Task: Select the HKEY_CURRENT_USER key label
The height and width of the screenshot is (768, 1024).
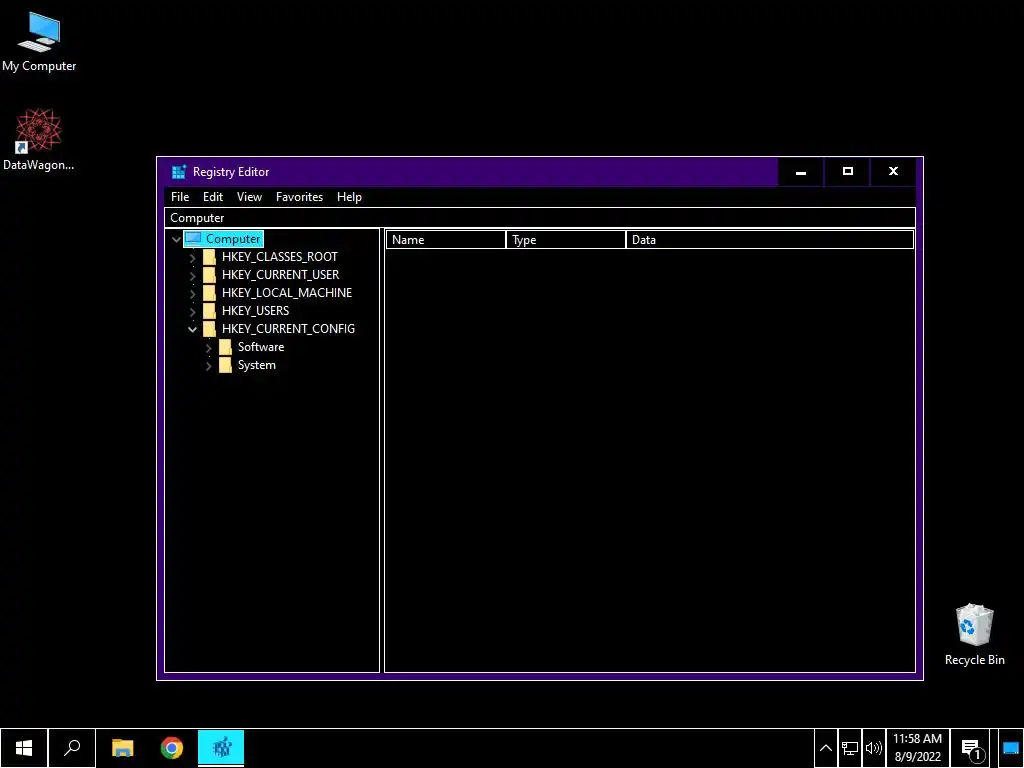Action: click(x=280, y=274)
